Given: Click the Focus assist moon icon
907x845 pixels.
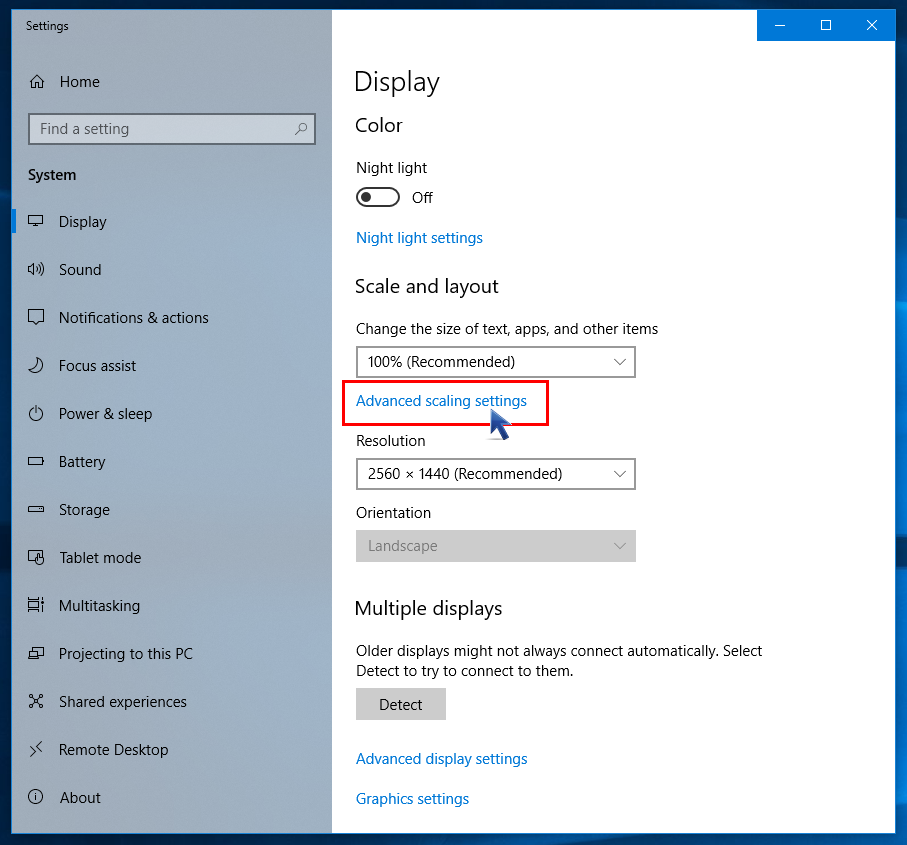Looking at the screenshot, I should coord(37,366).
